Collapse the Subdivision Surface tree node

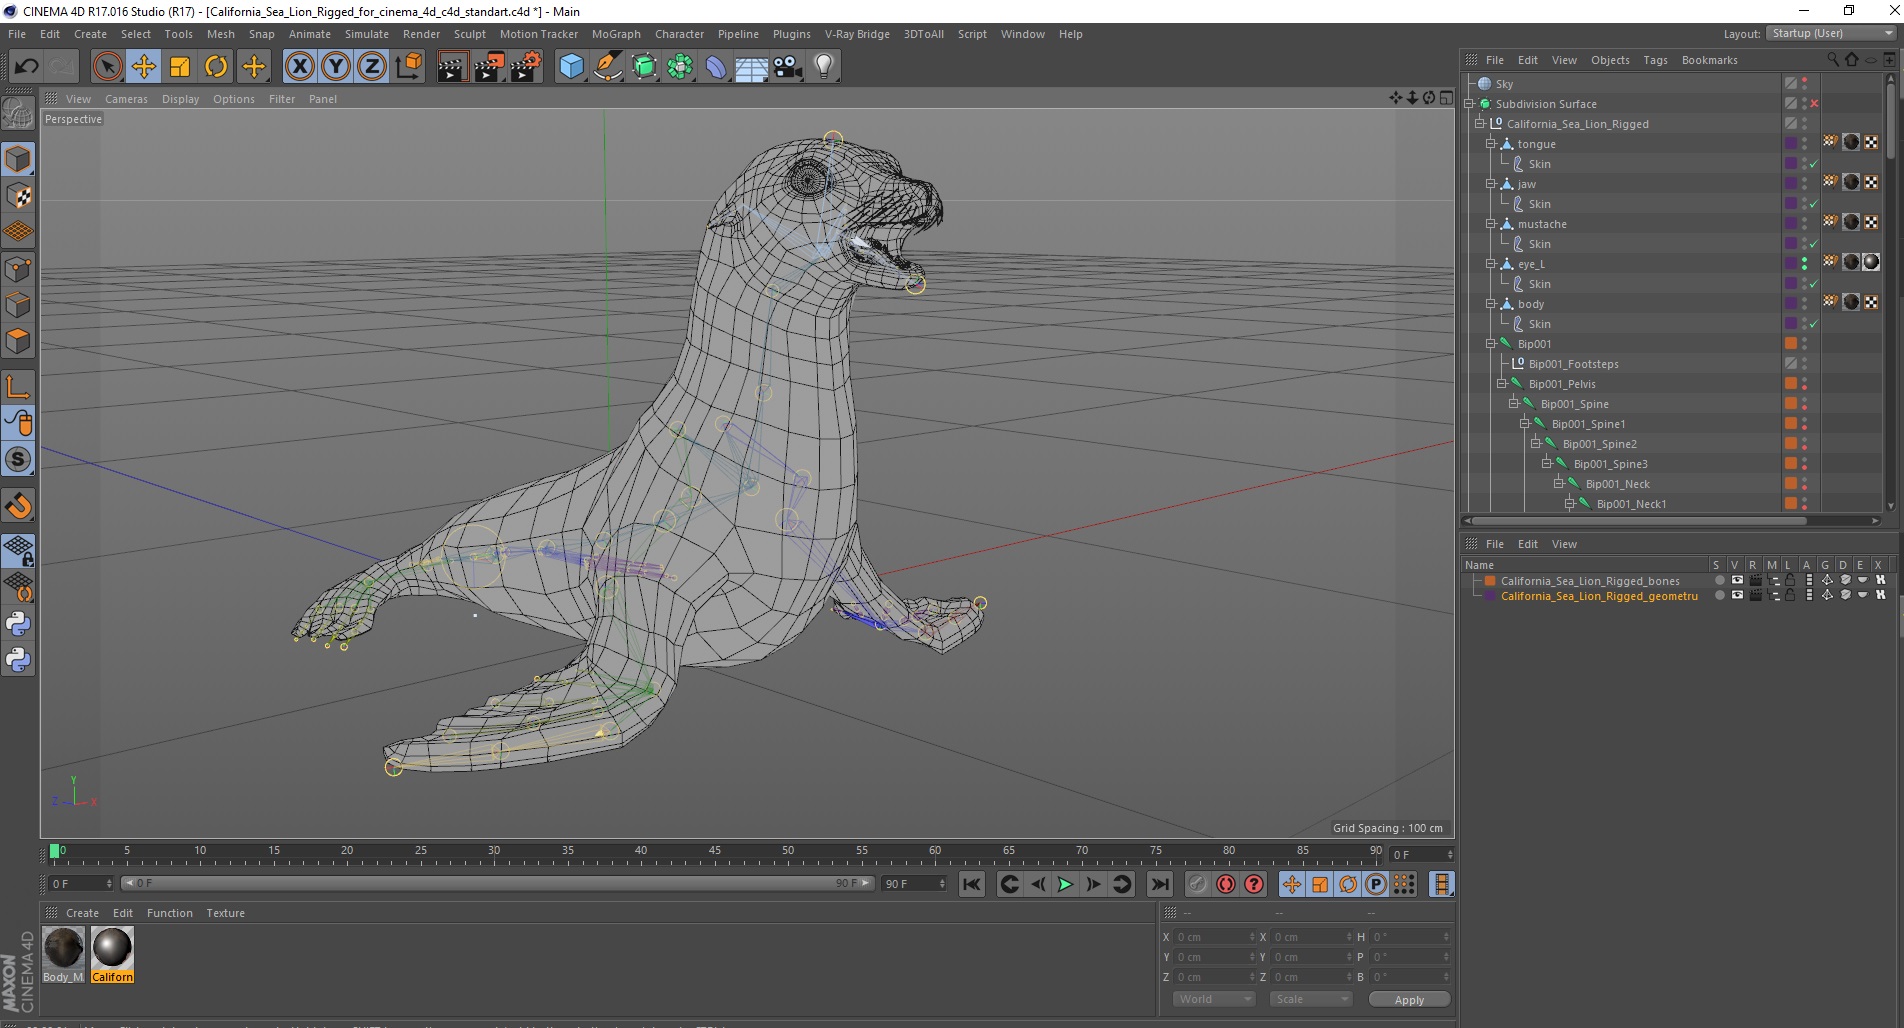pos(1469,104)
